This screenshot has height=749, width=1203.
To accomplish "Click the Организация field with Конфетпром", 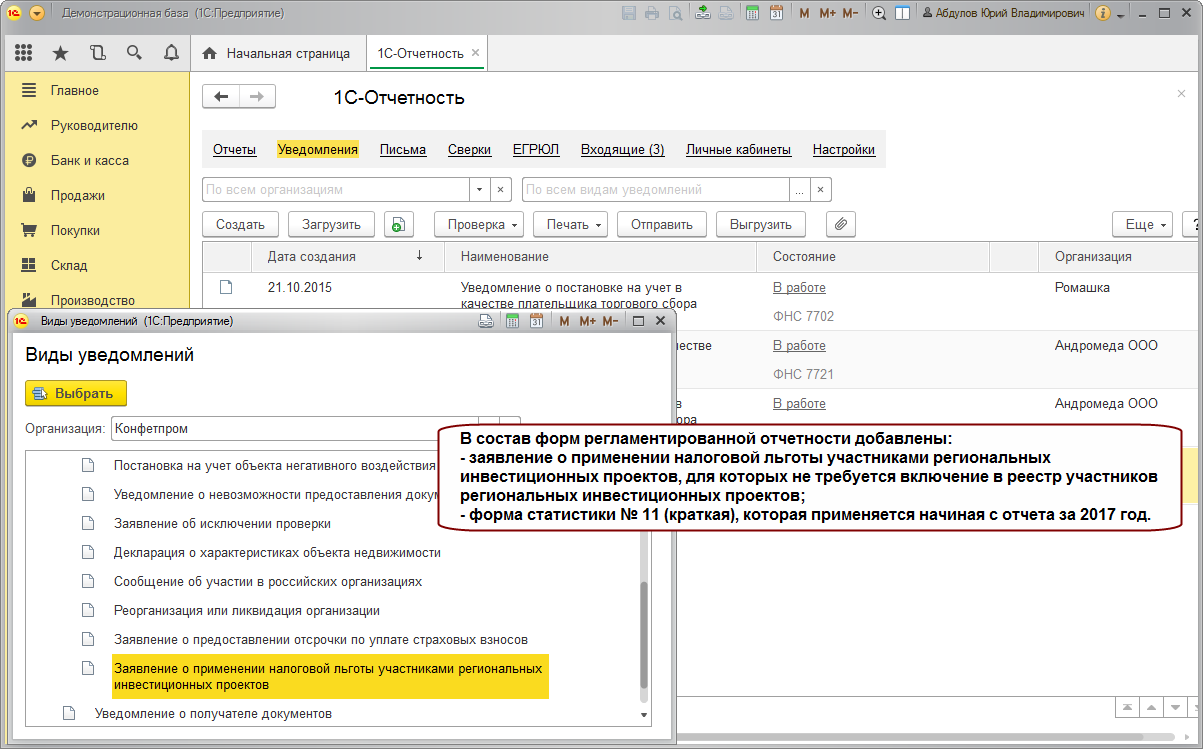I will (x=295, y=428).
